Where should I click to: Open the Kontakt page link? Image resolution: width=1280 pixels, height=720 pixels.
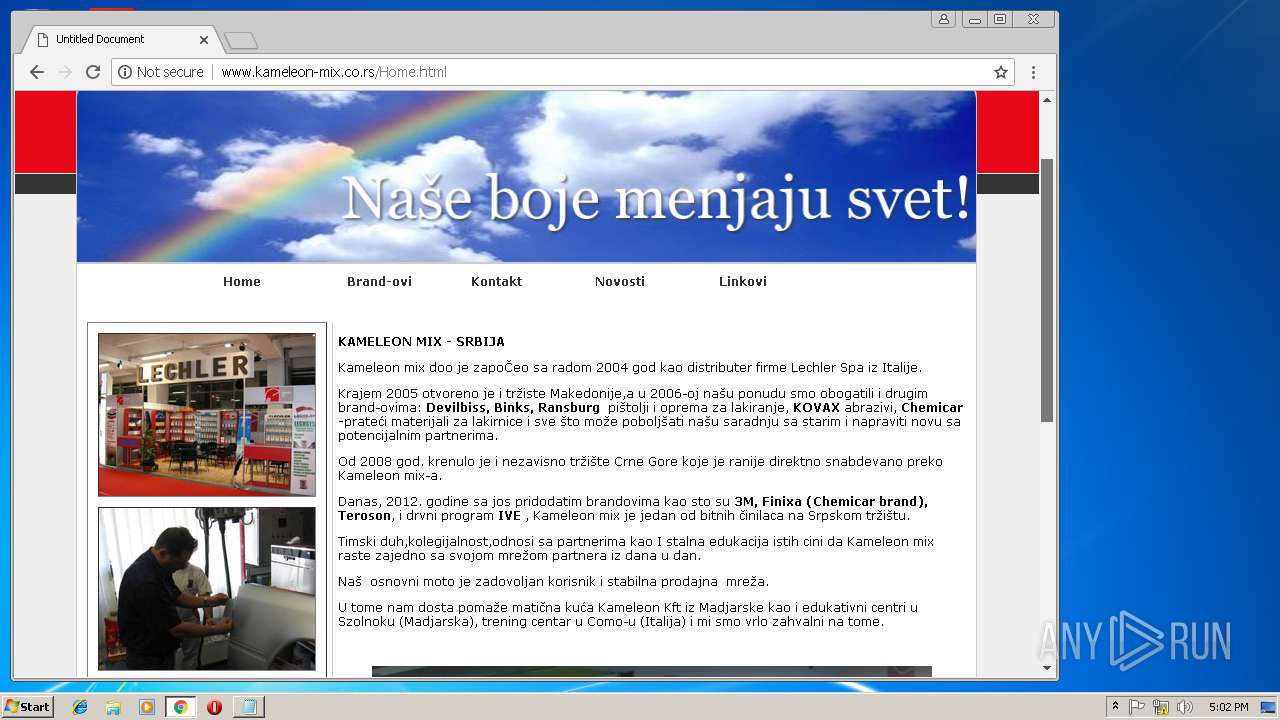(x=496, y=282)
